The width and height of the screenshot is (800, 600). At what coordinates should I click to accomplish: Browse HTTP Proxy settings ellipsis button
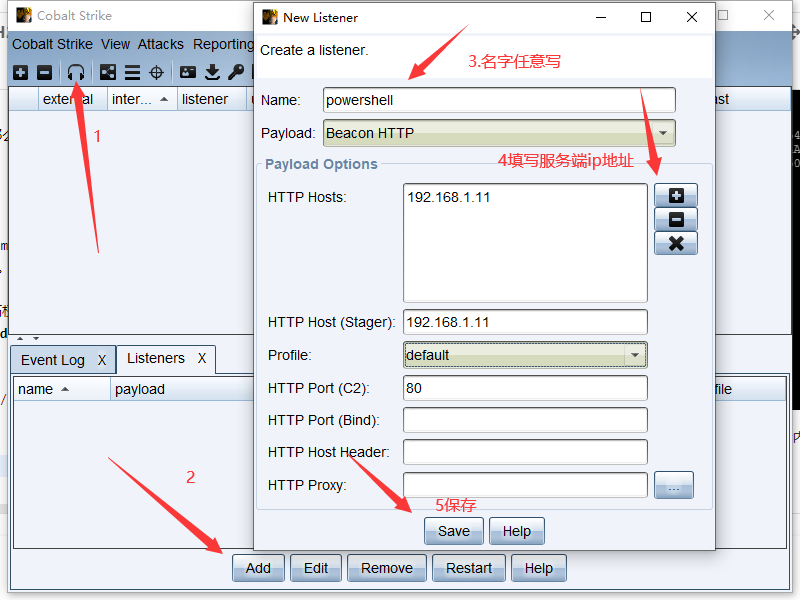673,485
